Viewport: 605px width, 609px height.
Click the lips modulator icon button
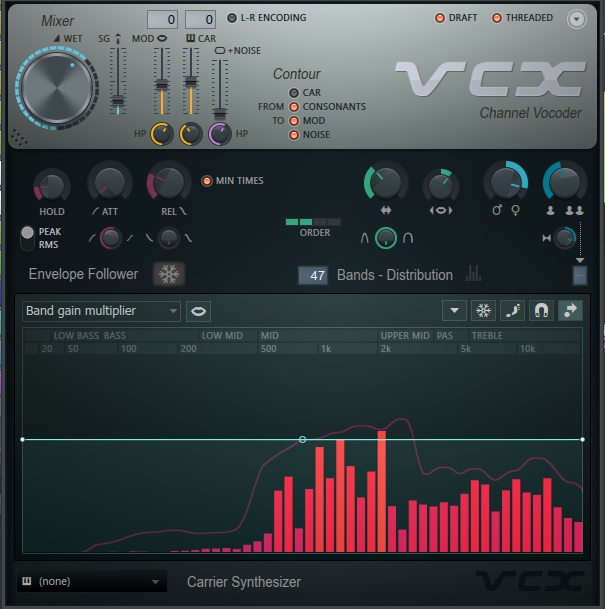198,311
